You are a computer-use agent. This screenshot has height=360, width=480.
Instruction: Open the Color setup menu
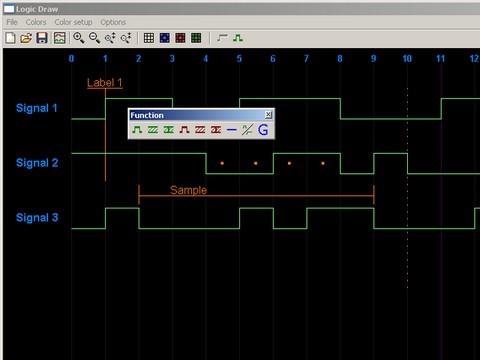pos(73,22)
